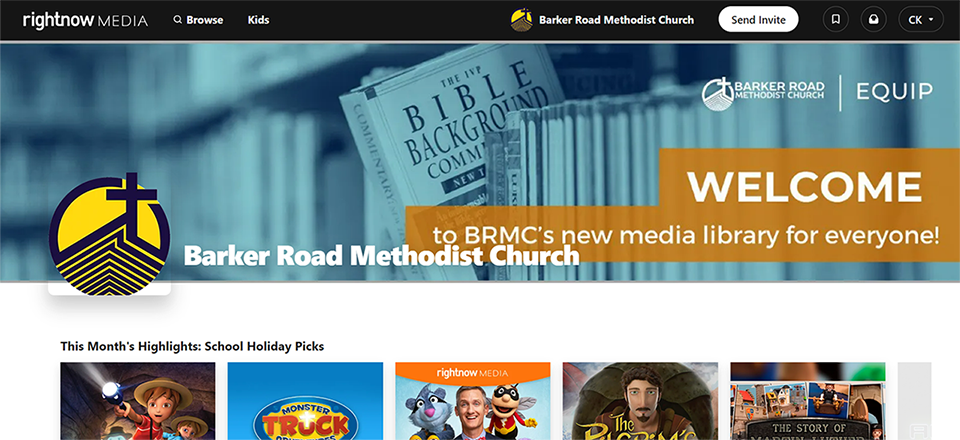Screen dimensions: 960x440
Task: Open The Pilgrim's Progress thumbnail
Action: pos(640,401)
